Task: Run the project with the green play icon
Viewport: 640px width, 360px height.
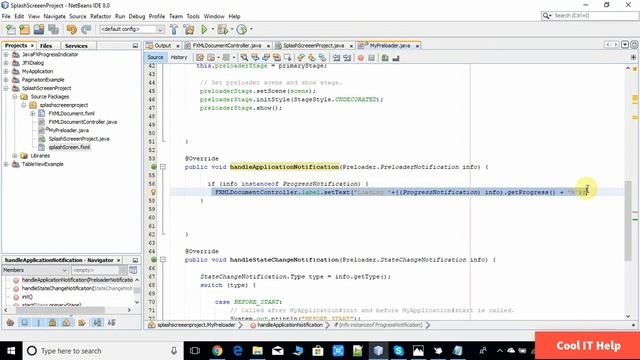Action: pos(204,29)
